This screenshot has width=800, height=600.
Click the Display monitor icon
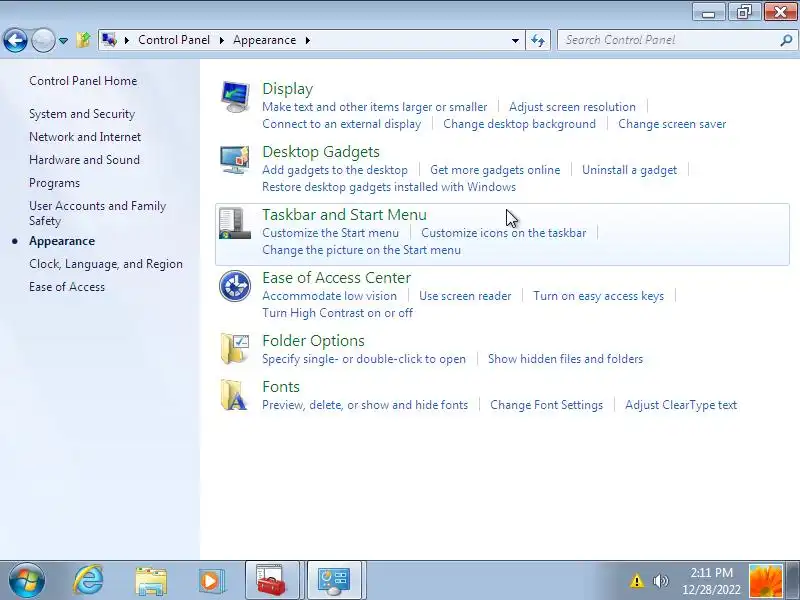(x=235, y=97)
